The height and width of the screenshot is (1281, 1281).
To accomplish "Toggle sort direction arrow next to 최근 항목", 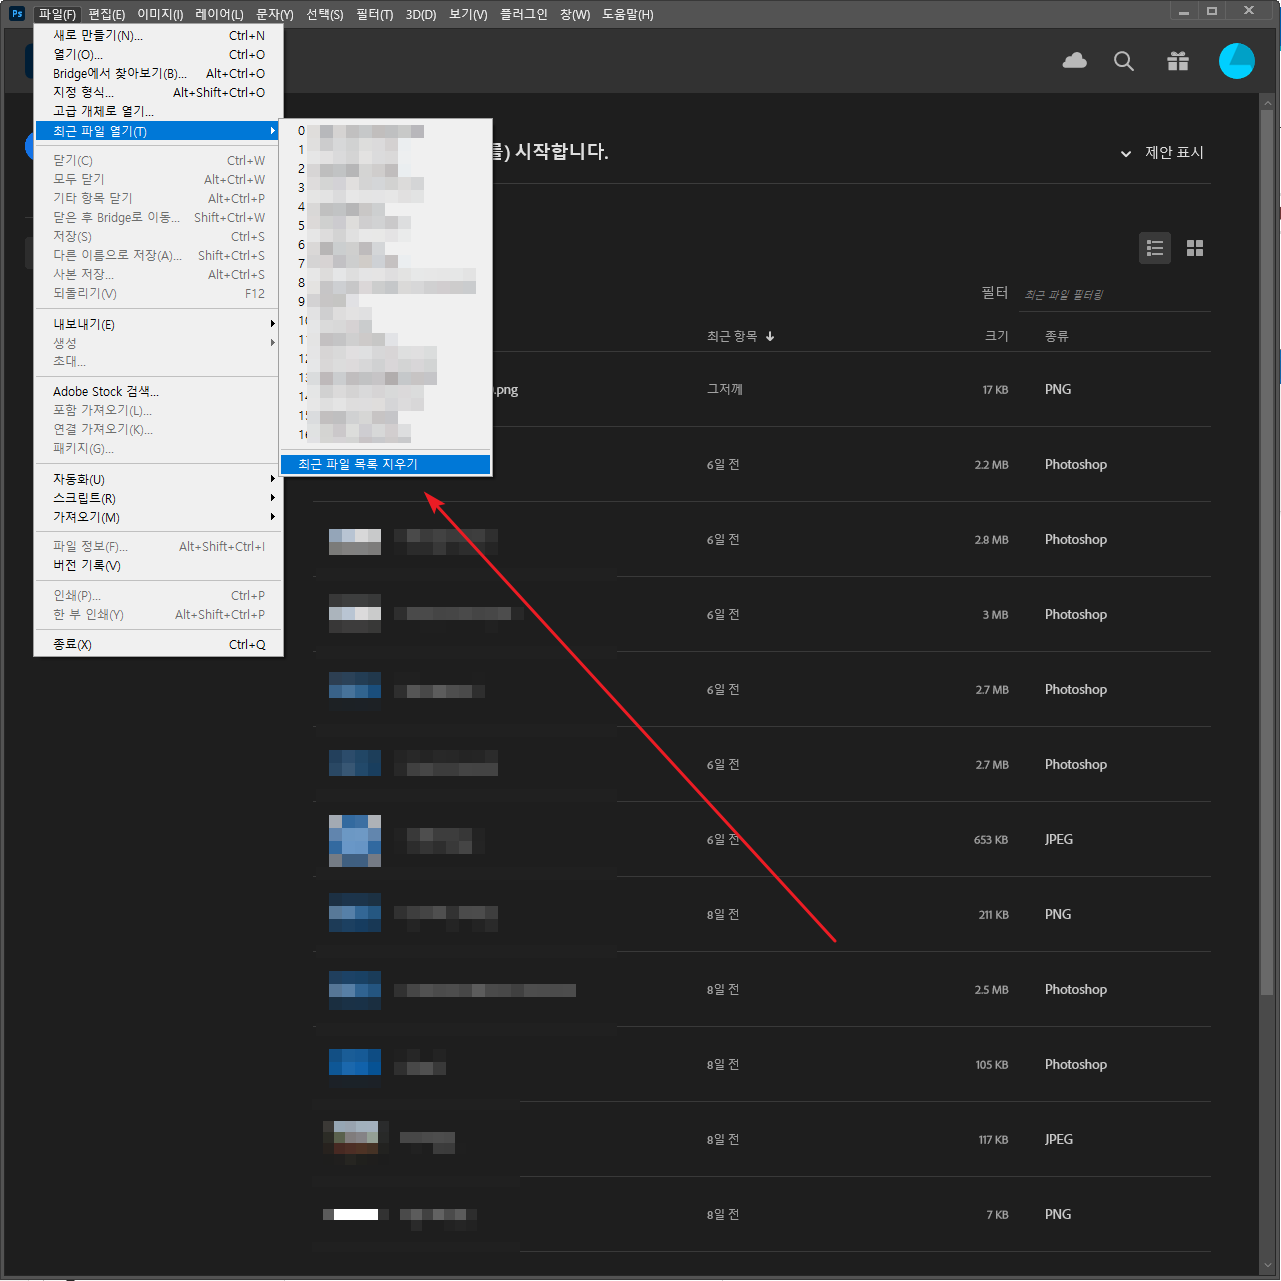I will [x=770, y=336].
